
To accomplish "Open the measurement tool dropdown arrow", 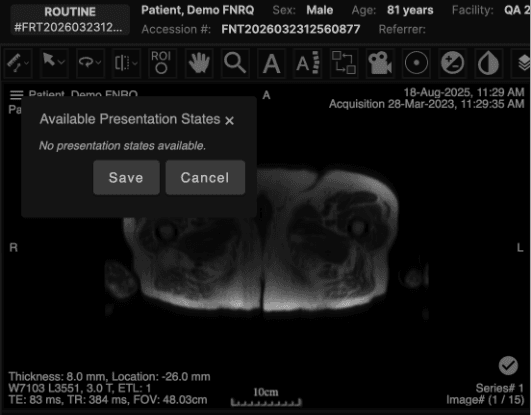I will pyautogui.click(x=27, y=63).
